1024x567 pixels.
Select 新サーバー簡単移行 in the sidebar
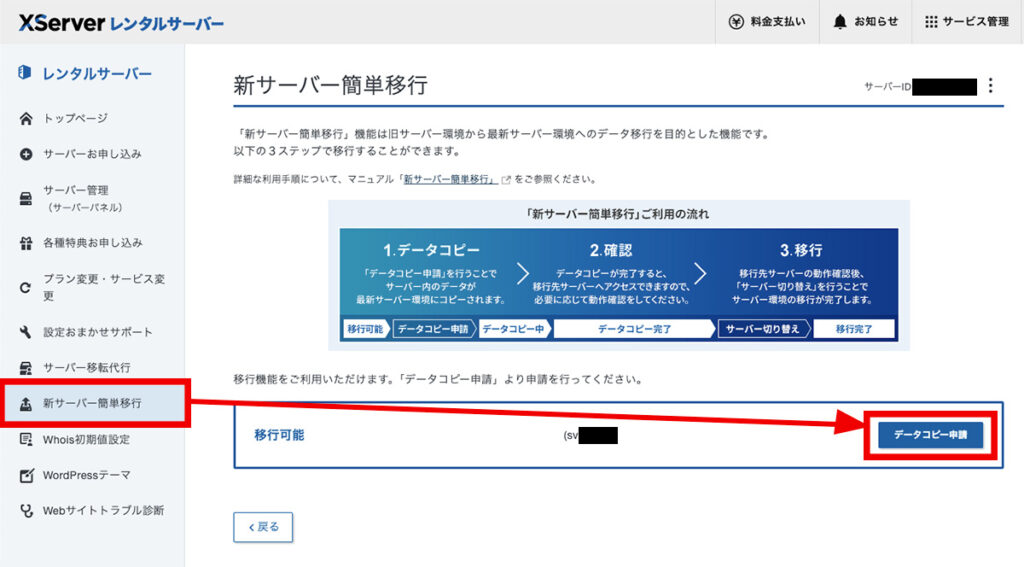click(92, 404)
